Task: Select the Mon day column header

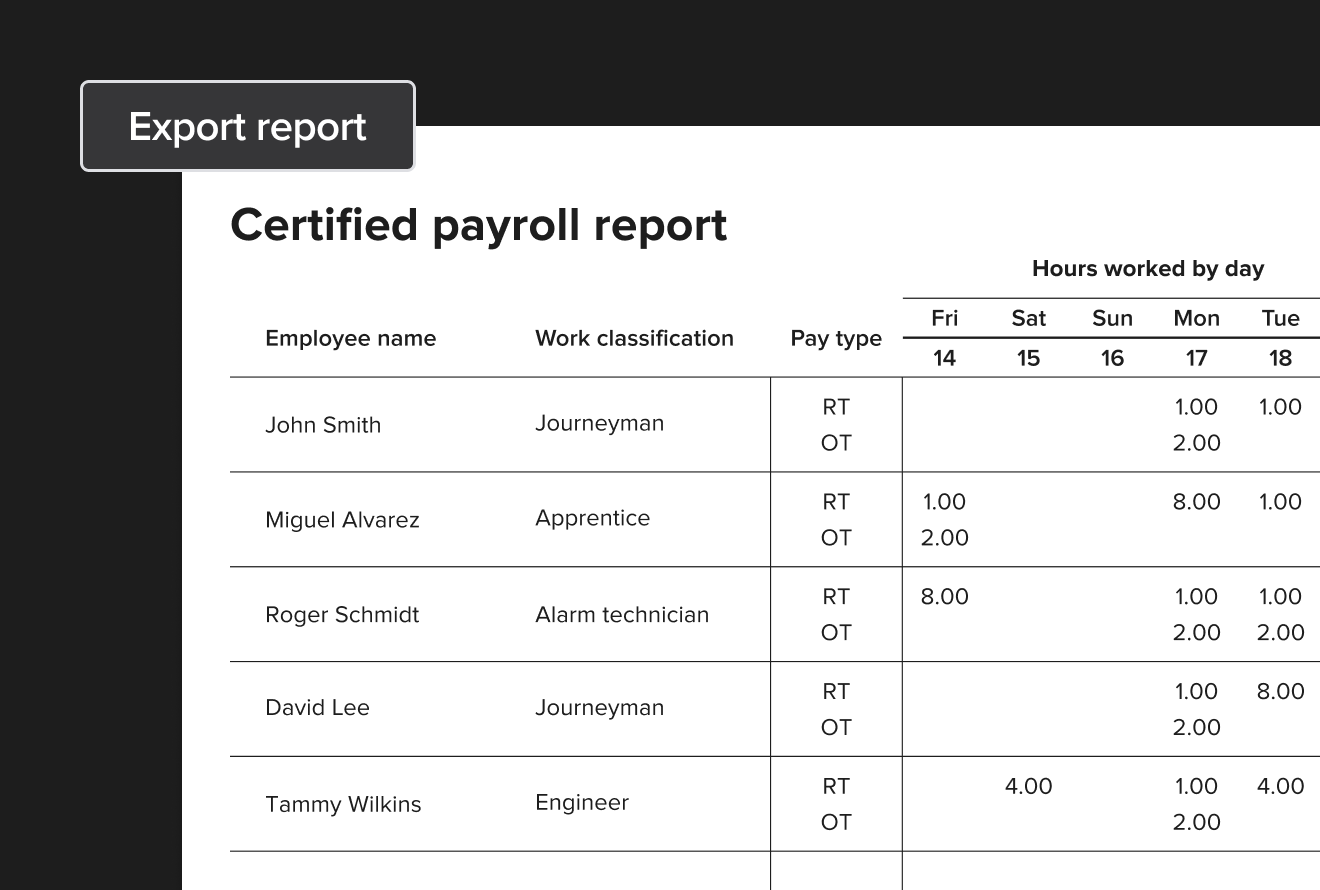Action: [x=1196, y=318]
